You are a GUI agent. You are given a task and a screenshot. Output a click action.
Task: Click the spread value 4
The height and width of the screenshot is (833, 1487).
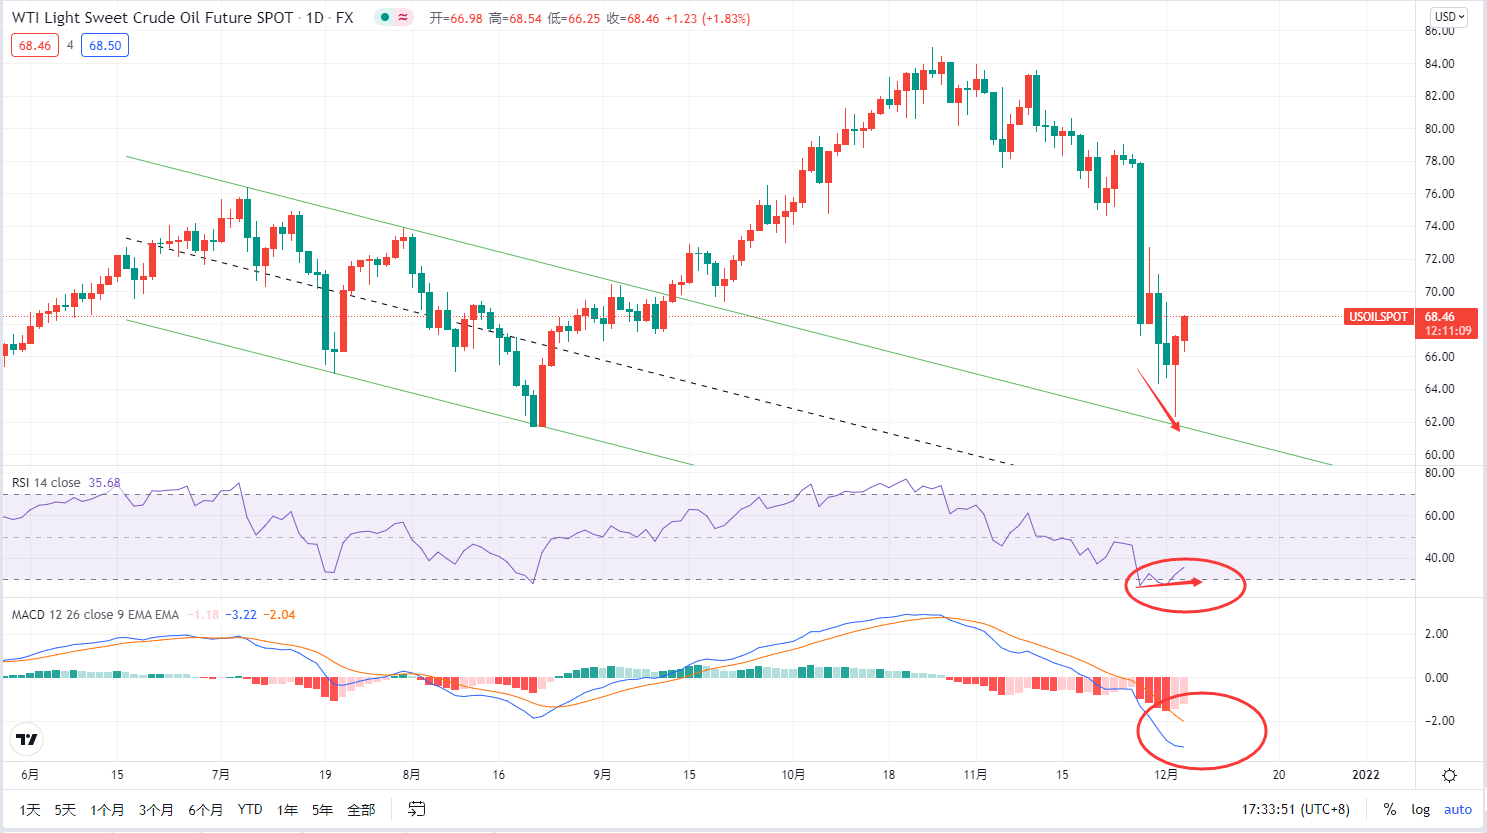click(70, 45)
